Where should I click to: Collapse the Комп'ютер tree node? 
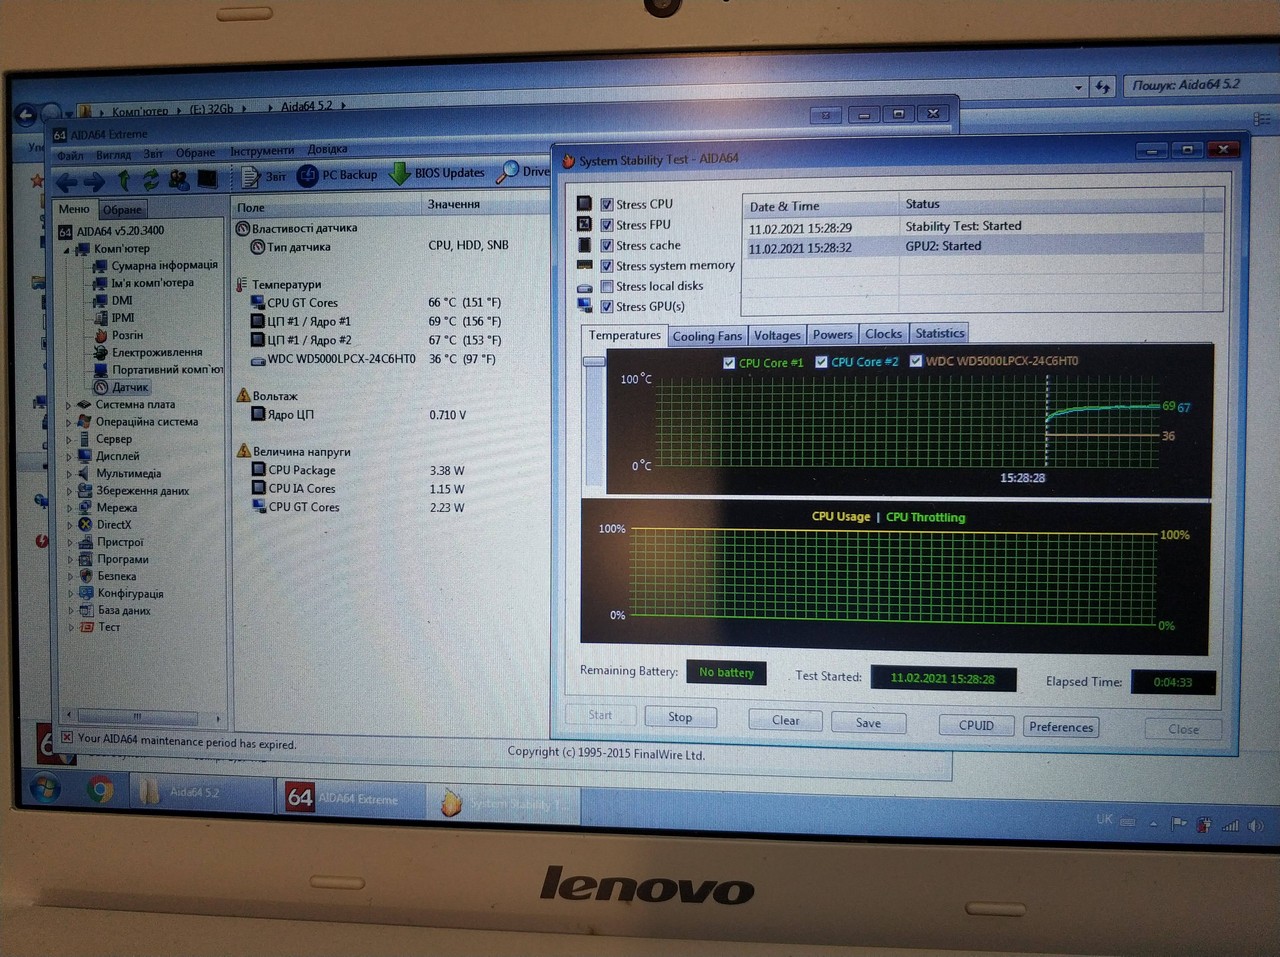click(67, 250)
